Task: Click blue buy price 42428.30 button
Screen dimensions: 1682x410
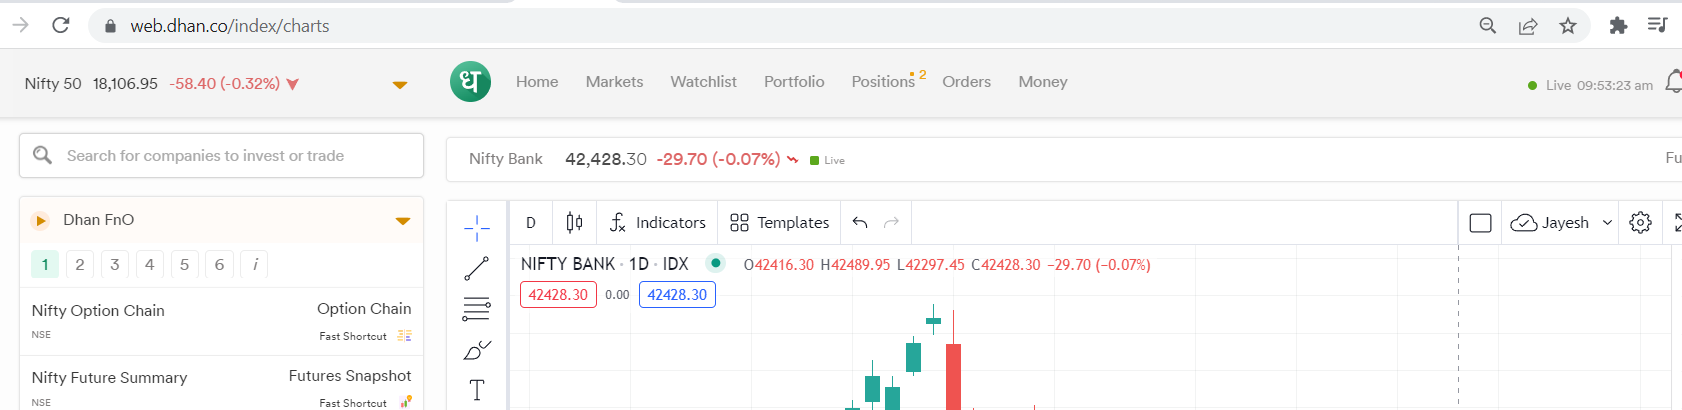Action: pos(677,295)
